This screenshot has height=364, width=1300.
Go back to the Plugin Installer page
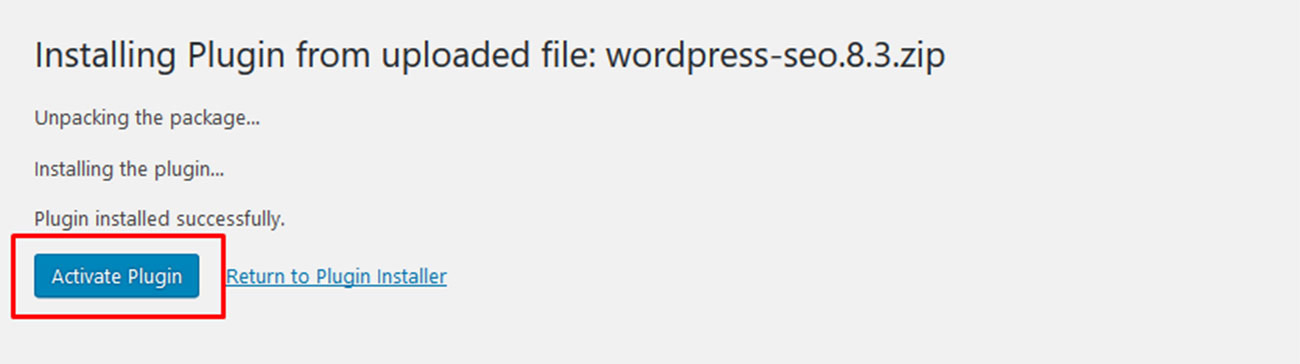(x=337, y=276)
